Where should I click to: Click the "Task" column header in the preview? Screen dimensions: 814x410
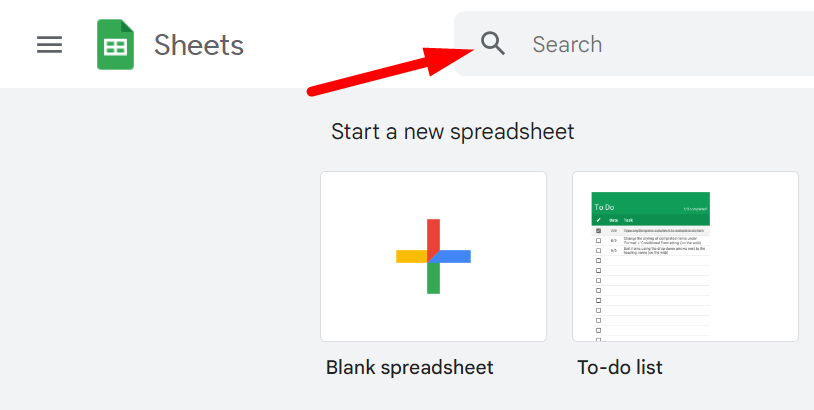click(x=628, y=220)
